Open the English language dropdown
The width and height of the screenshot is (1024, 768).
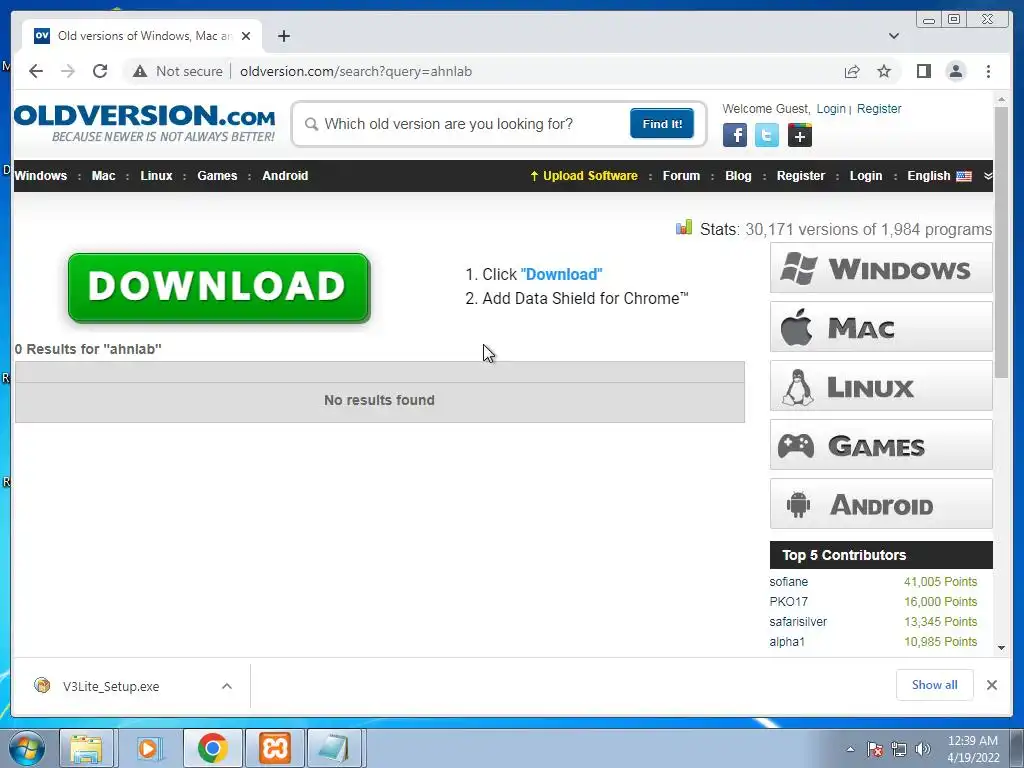click(939, 176)
